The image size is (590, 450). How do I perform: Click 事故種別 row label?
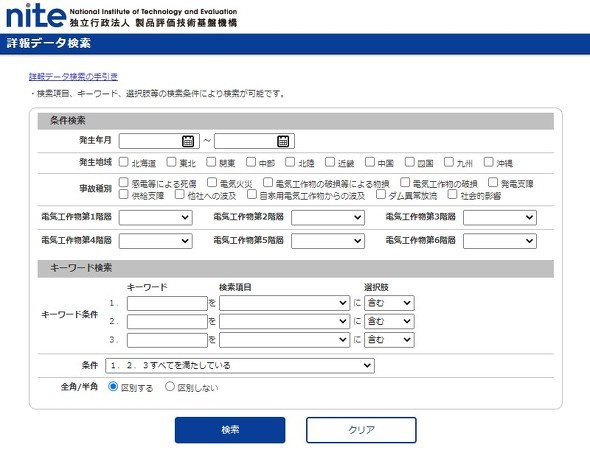96,189
